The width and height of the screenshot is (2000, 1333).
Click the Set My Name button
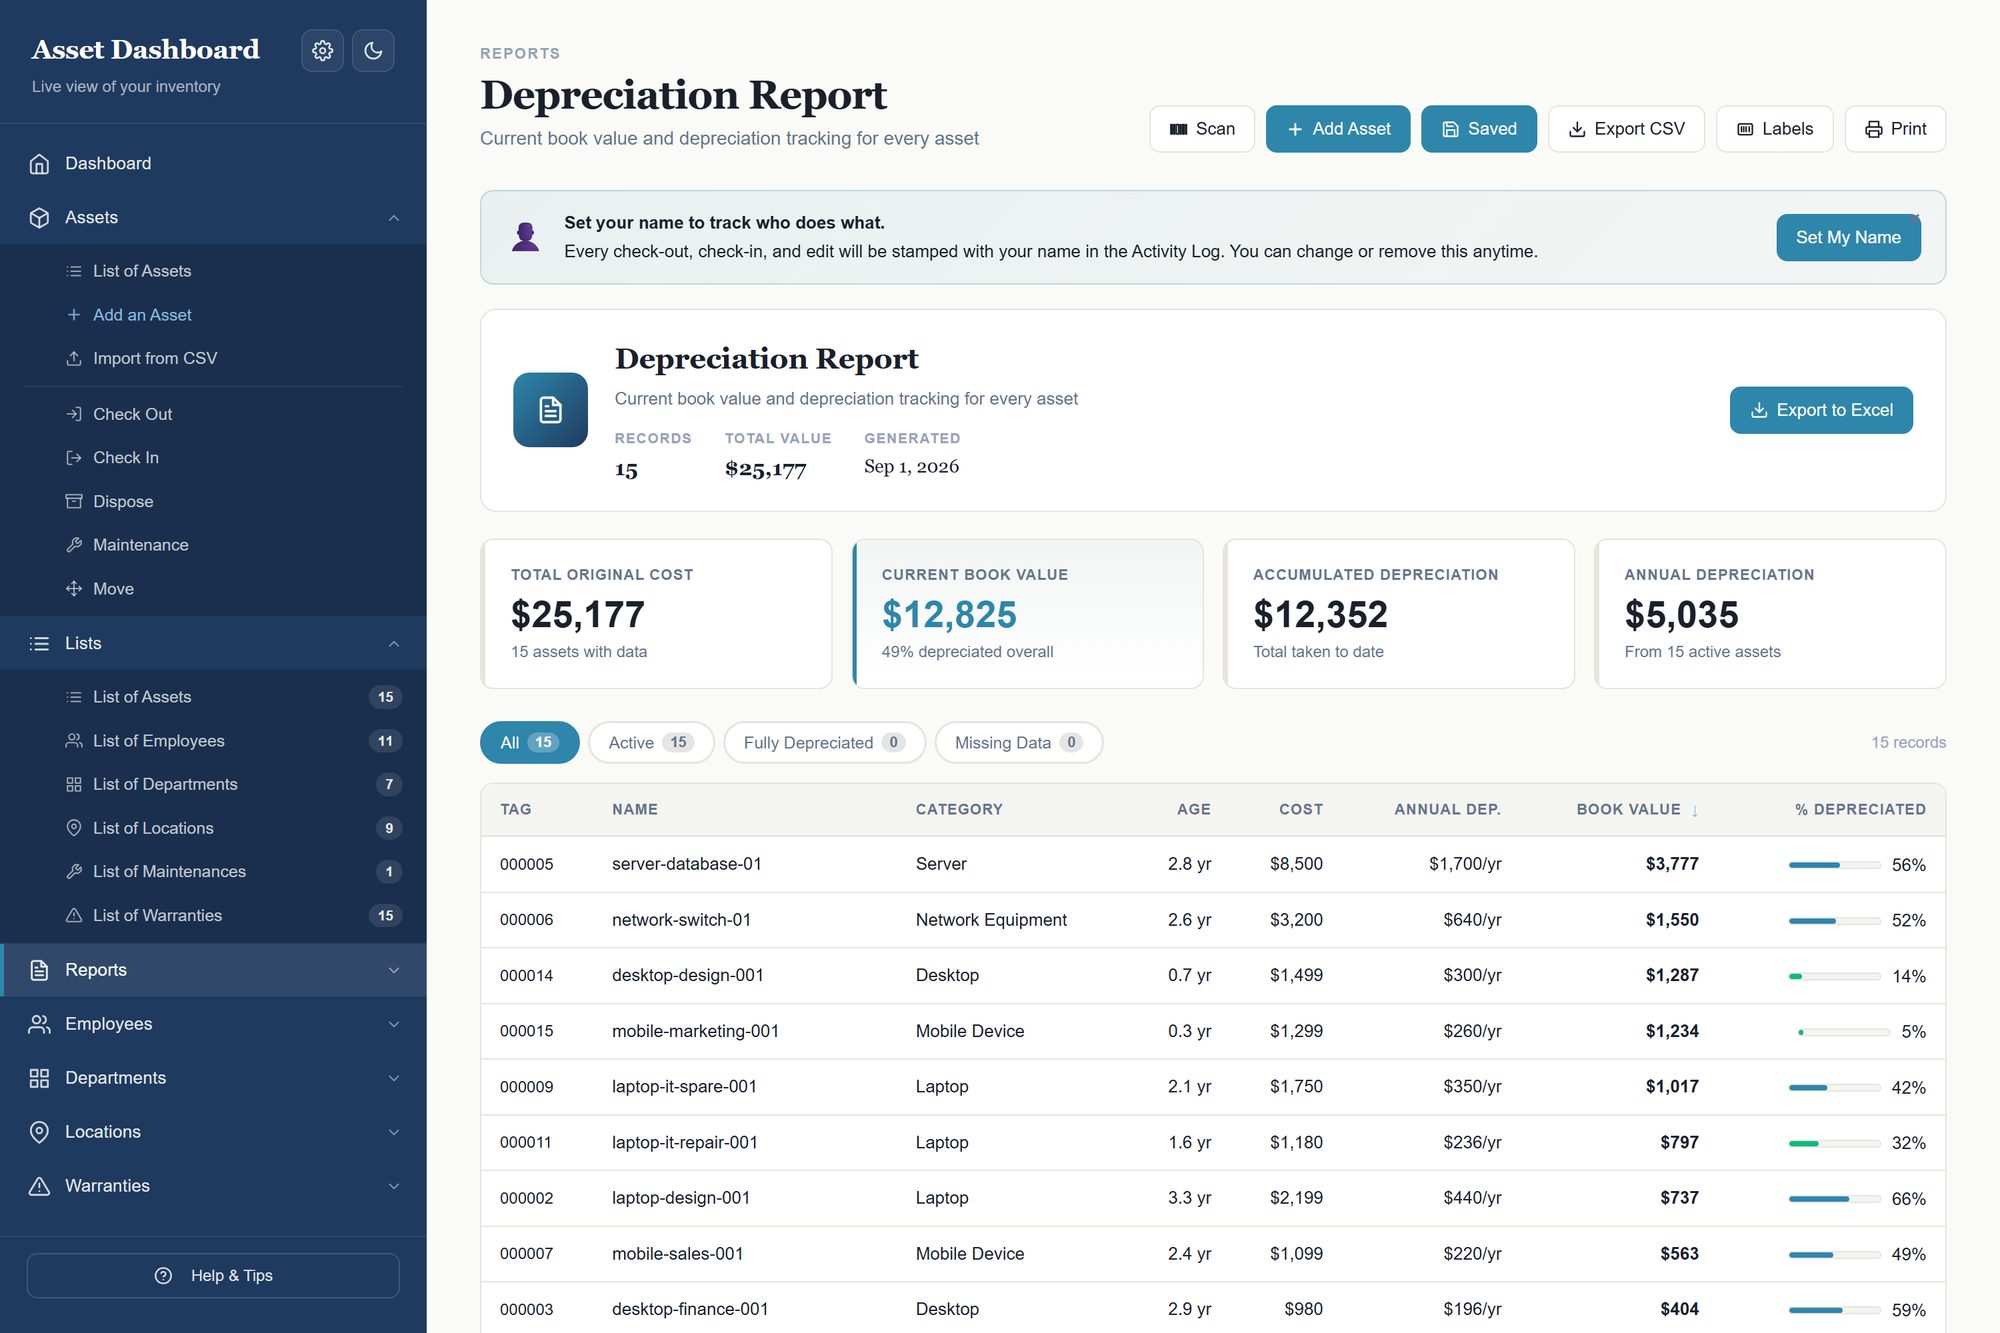click(x=1848, y=237)
